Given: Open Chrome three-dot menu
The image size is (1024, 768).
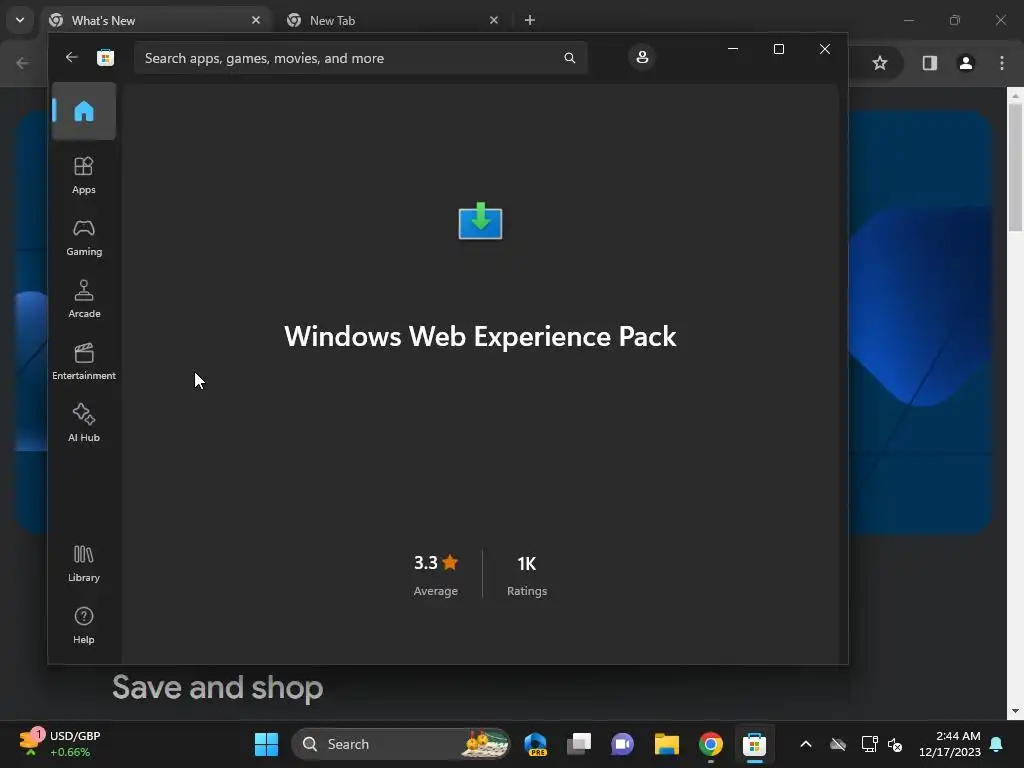Looking at the screenshot, I should pyautogui.click(x=1002, y=63).
